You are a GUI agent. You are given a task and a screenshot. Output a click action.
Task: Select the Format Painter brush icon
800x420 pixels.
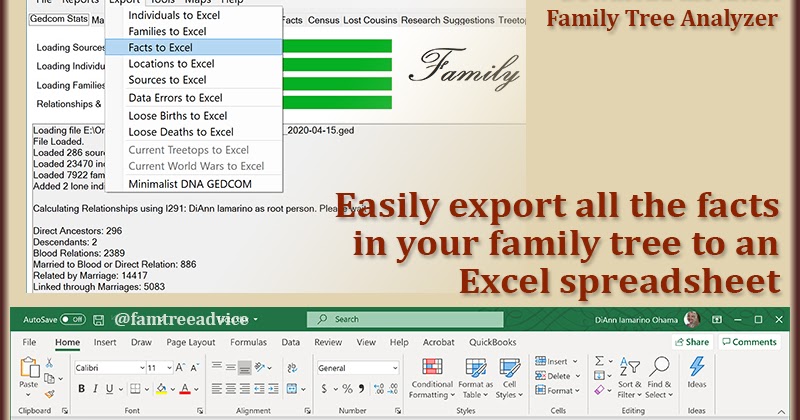pyautogui.click(x=49, y=393)
